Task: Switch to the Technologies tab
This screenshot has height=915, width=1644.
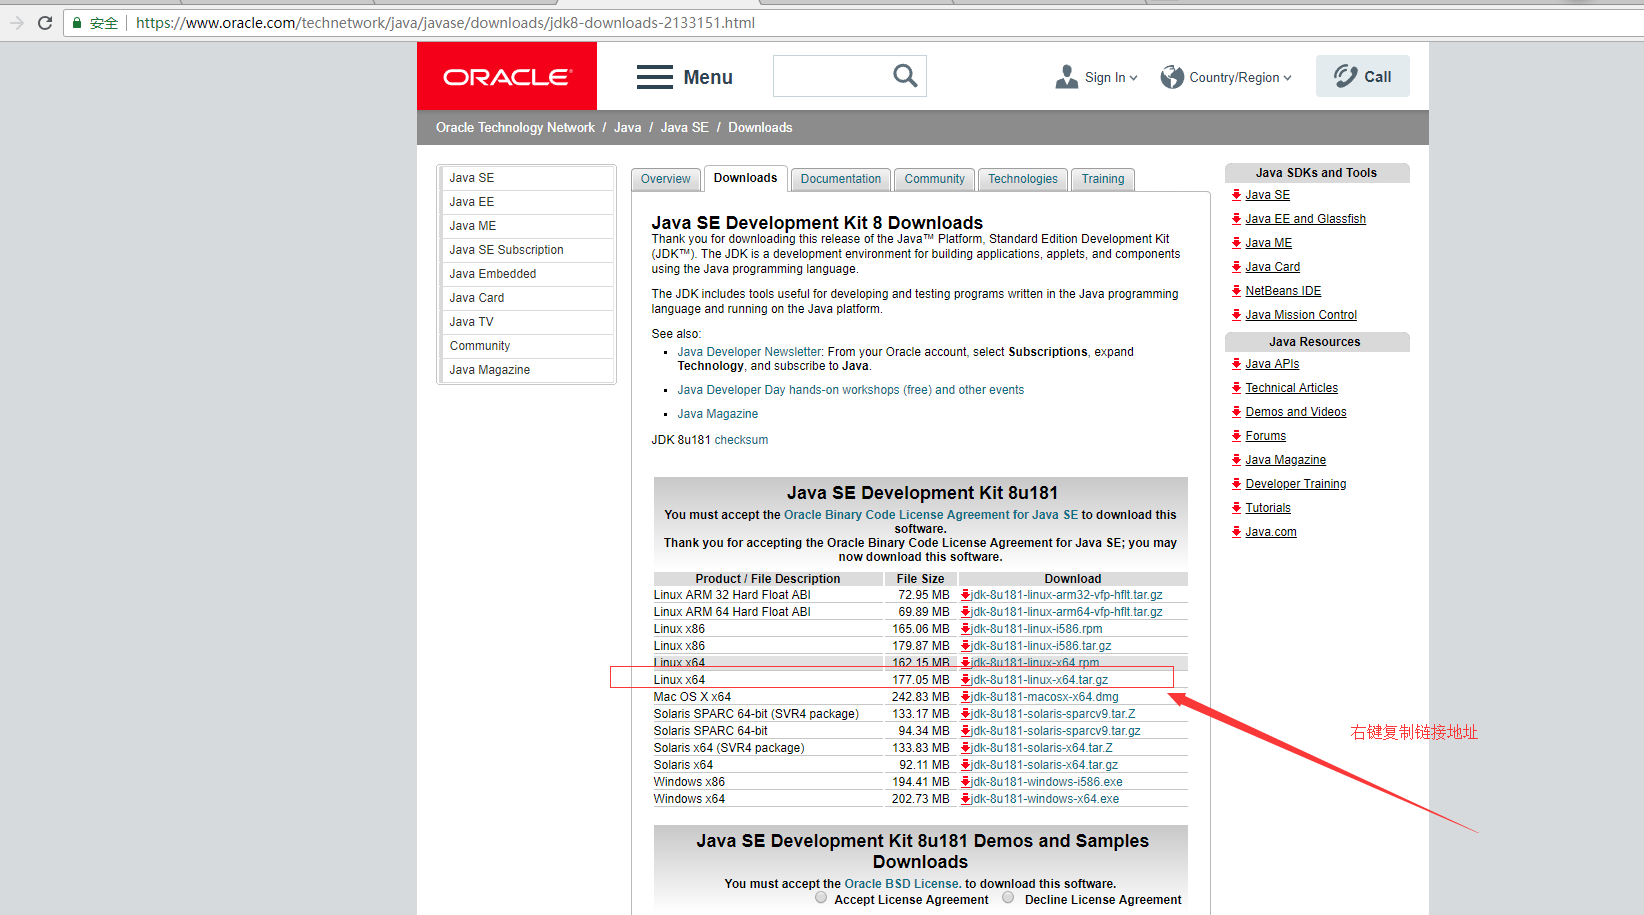Action: (1023, 179)
